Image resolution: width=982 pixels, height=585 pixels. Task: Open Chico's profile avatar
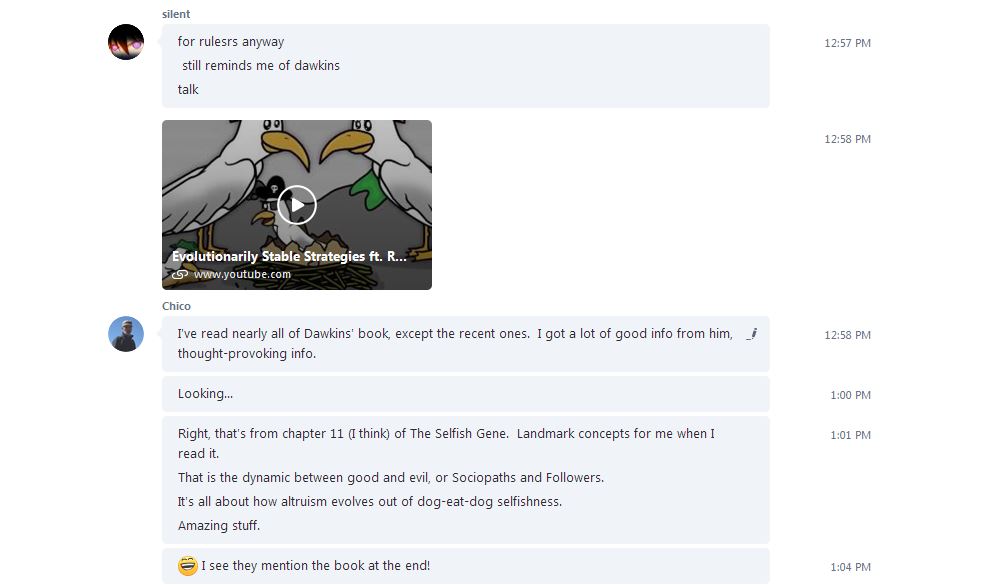click(x=126, y=334)
